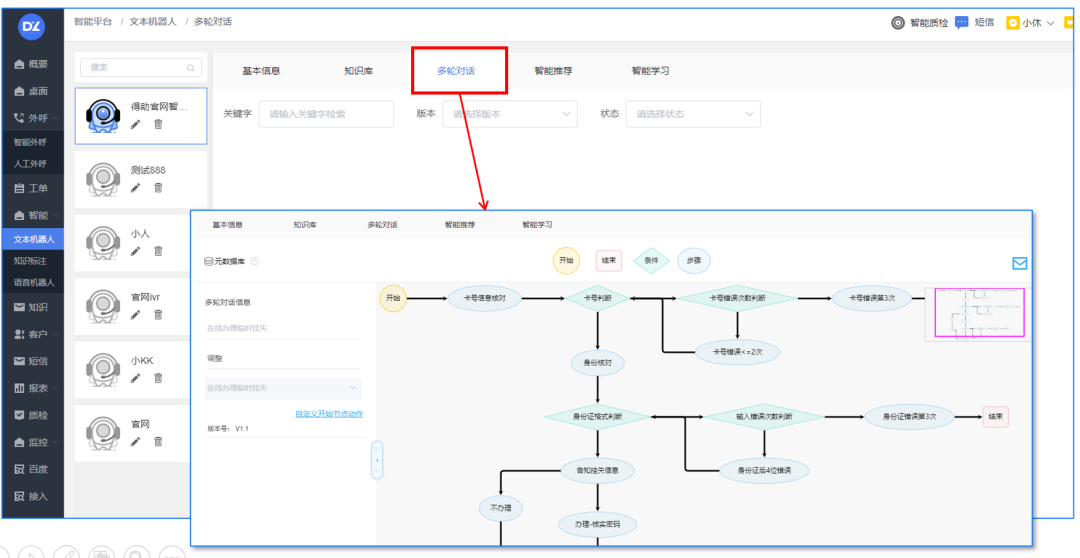Click the blue envelope icon on flow canvas

[x=1019, y=263]
